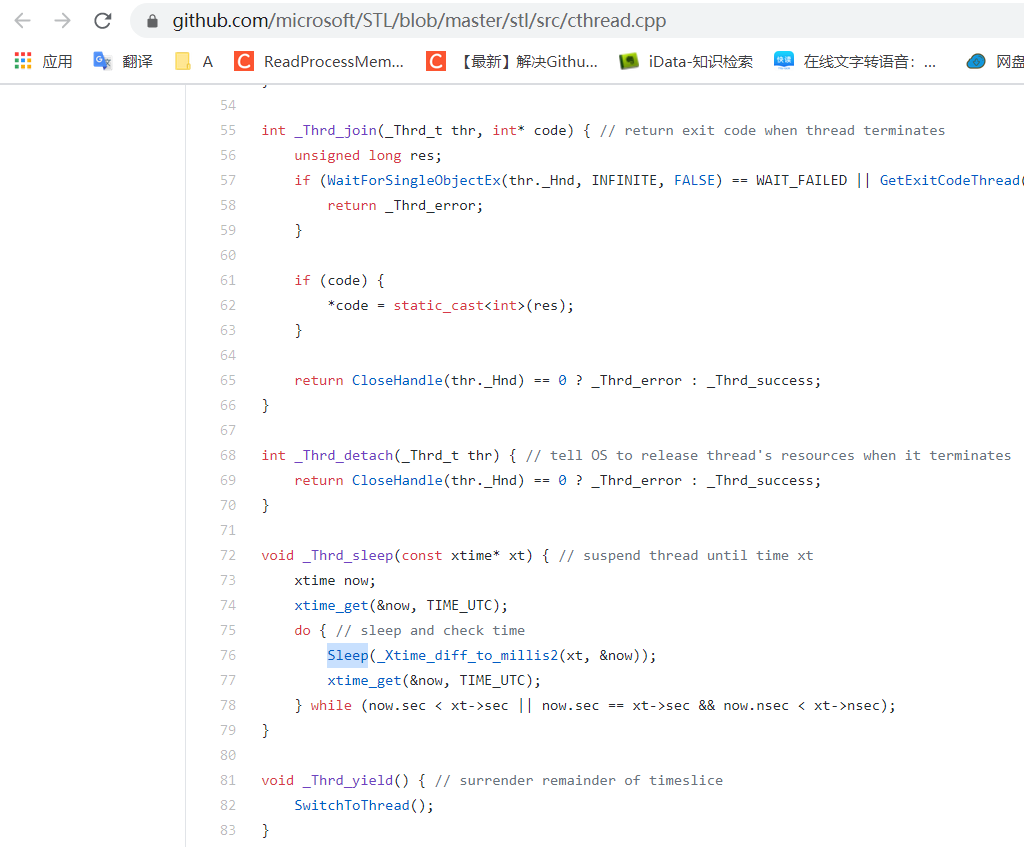Go back using the browser back arrow
The height and width of the screenshot is (847, 1024).
23,21
